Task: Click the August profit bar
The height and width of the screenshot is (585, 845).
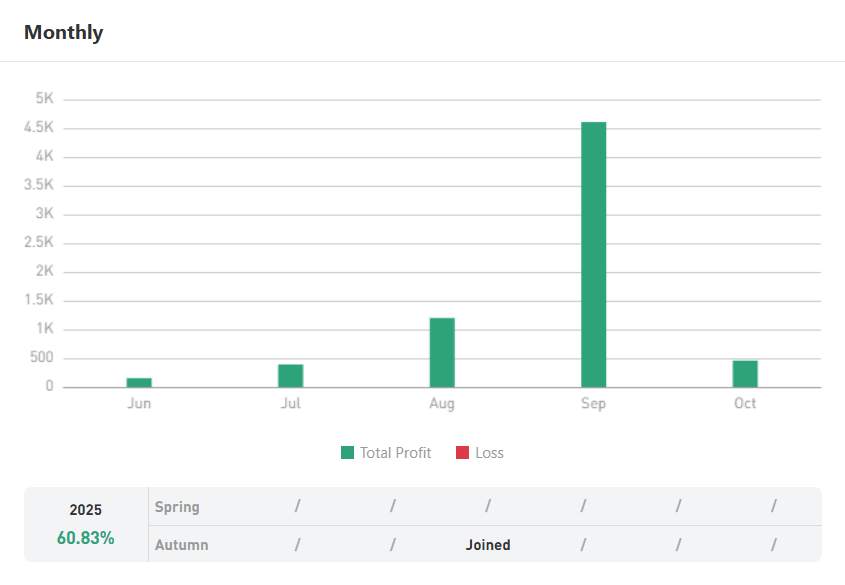Action: click(x=442, y=352)
